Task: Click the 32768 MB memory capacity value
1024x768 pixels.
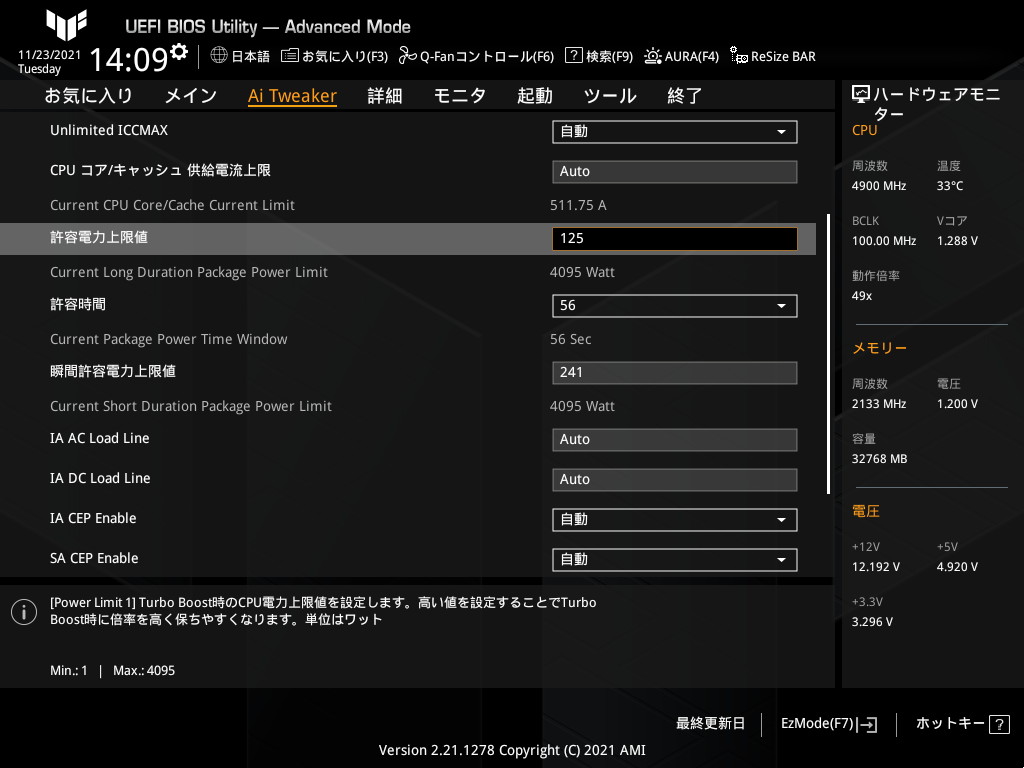Action: coord(880,459)
